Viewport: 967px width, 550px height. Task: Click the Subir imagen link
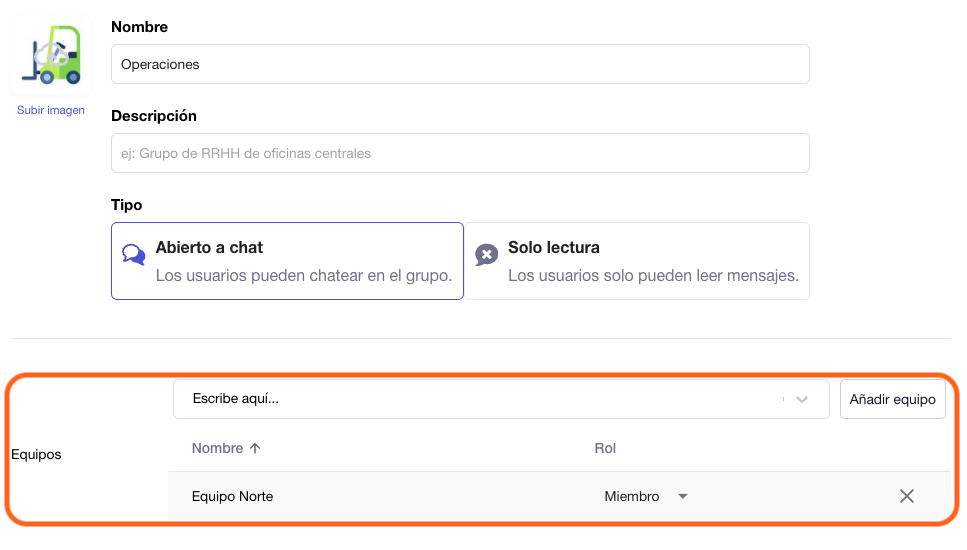coord(51,110)
